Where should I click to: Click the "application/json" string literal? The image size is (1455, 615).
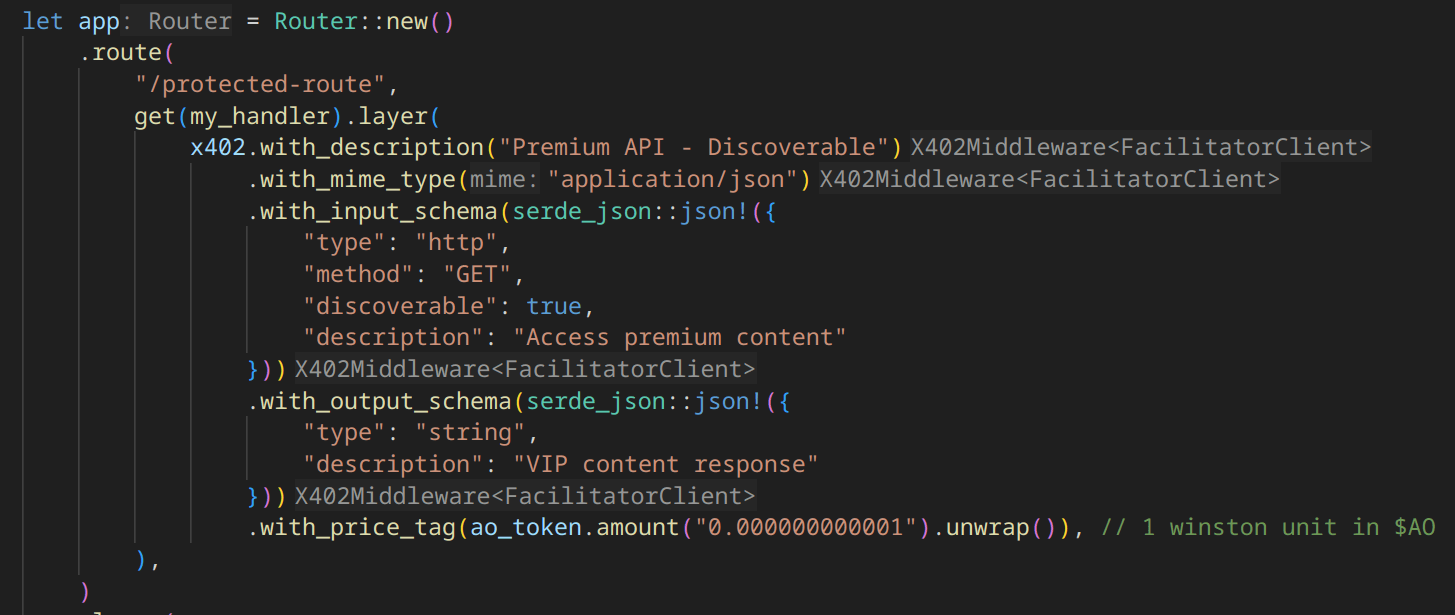coord(679,180)
